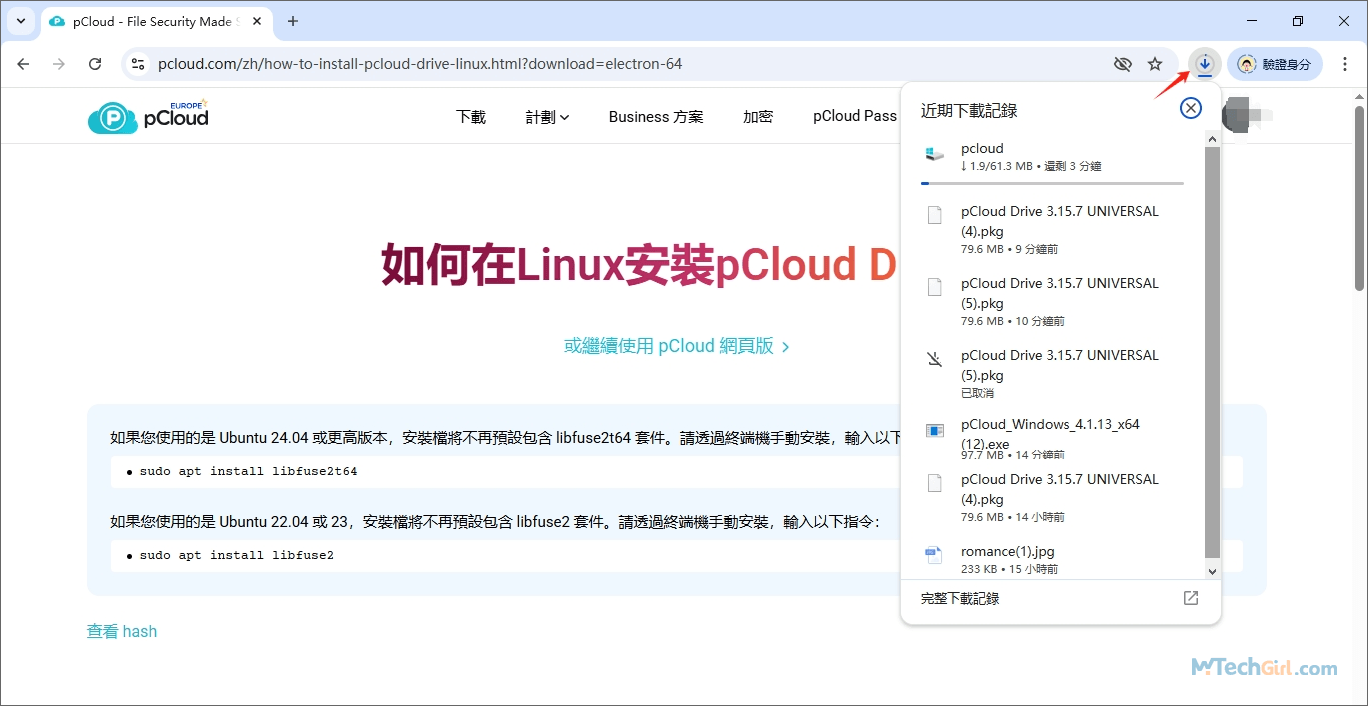This screenshot has height=706, width=1368.
Task: Click the 完整下載記錄 full history link
Action: point(960,598)
